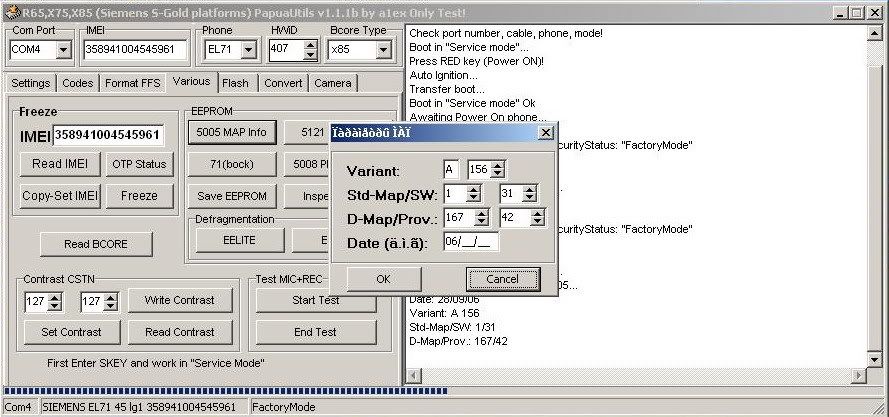Viewport: 889px width, 417px height.
Task: Open the Com Port dropdown showing COM4
Action: [x=64, y=50]
